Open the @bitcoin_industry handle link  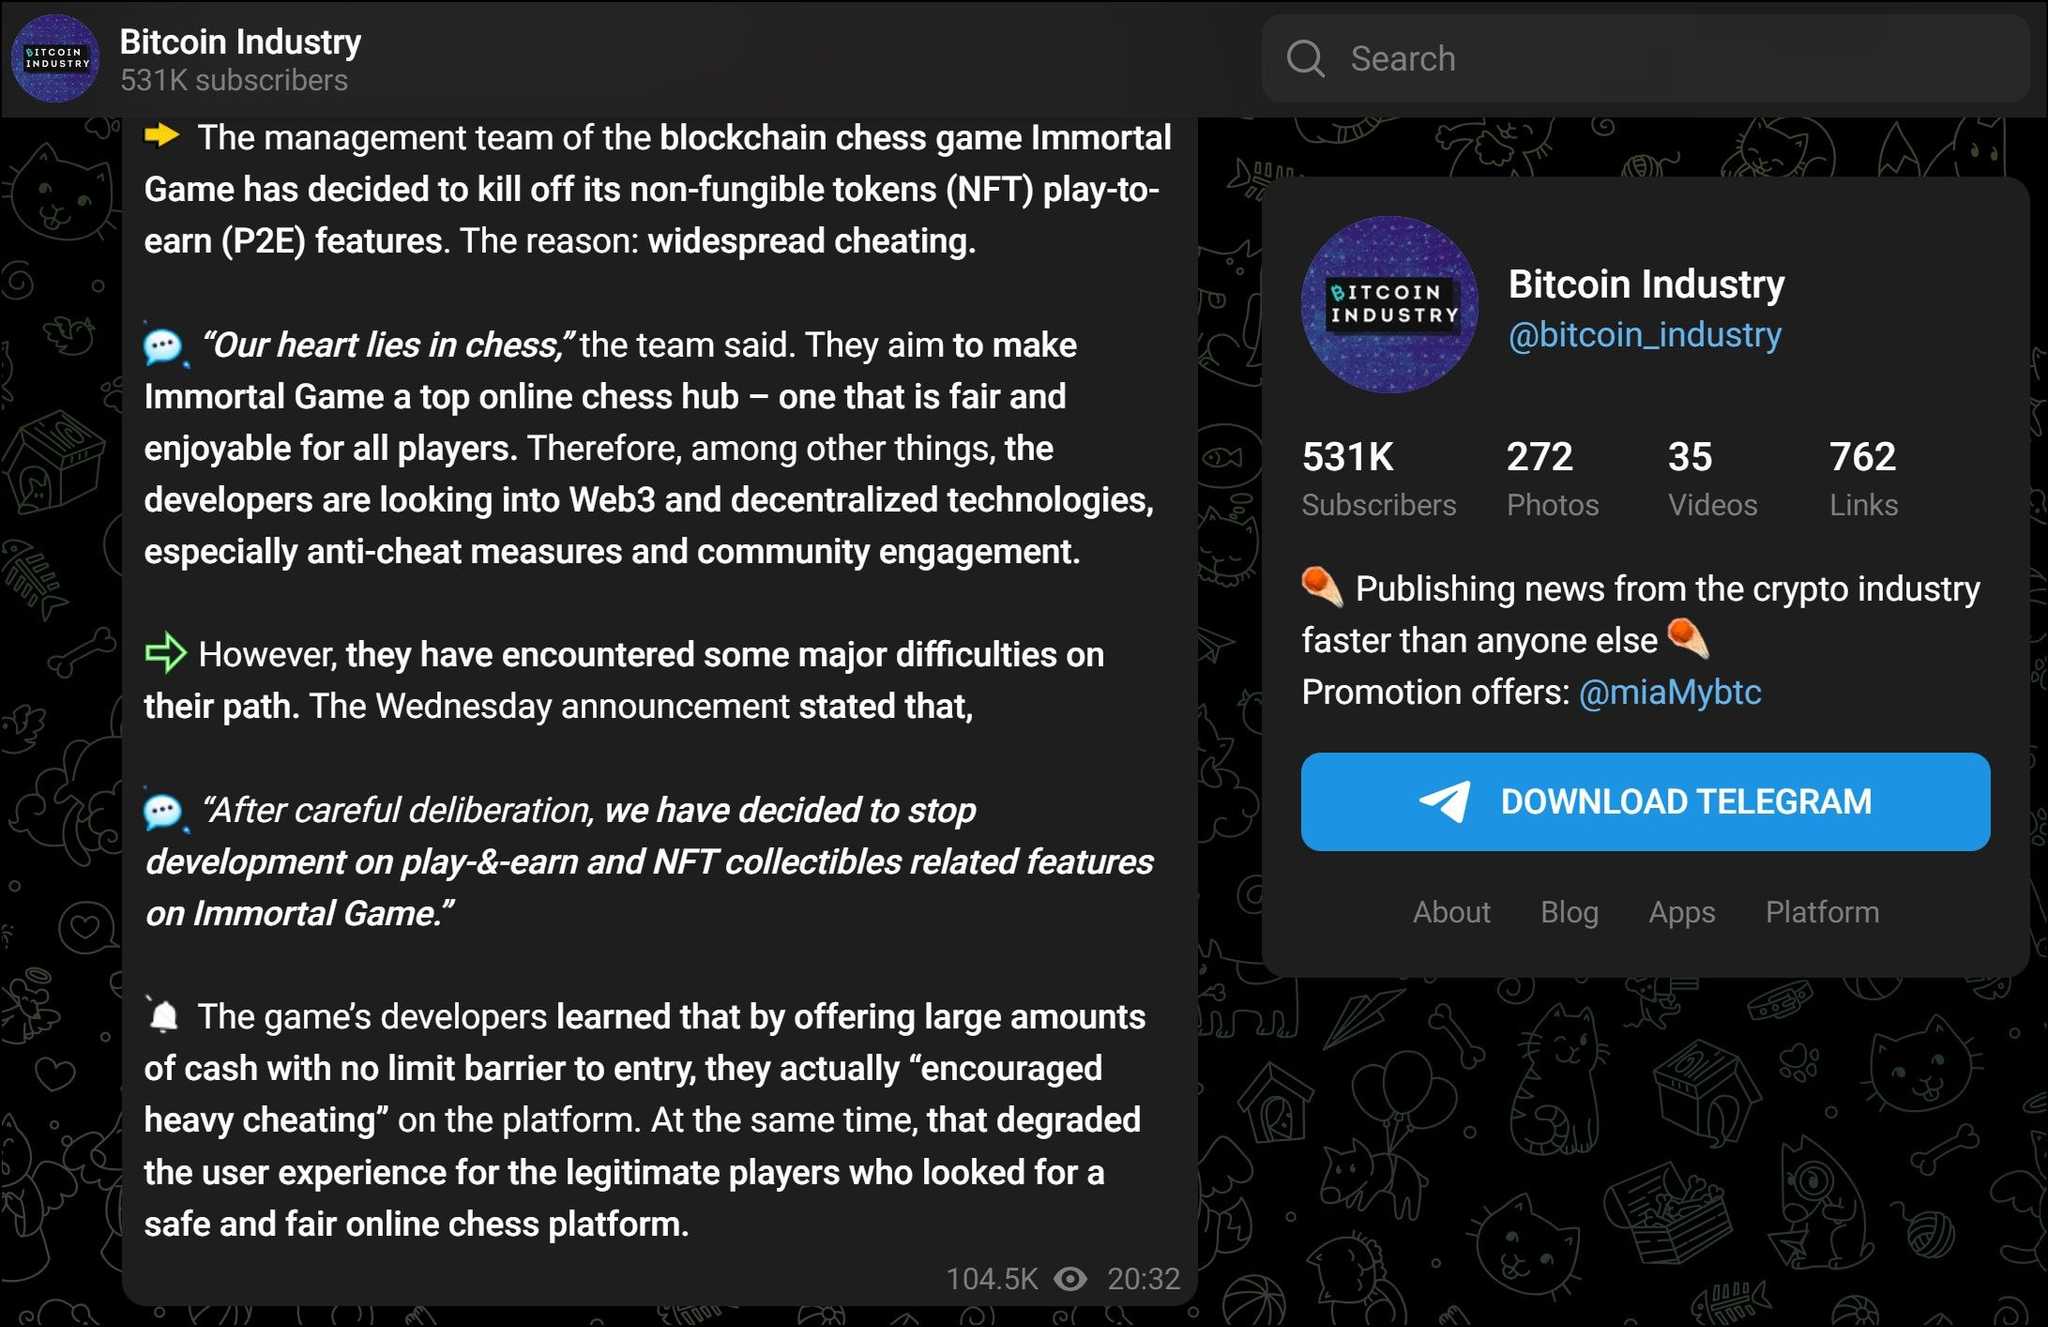(x=1644, y=334)
